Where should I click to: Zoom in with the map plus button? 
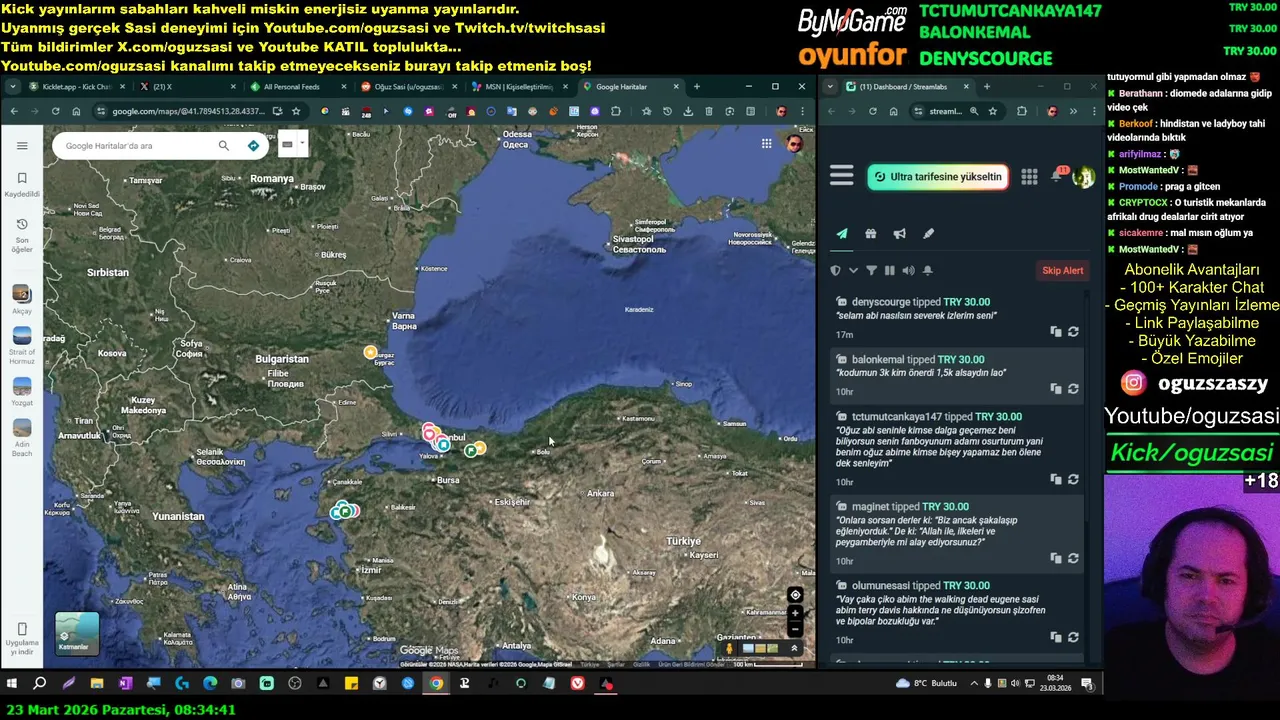(795, 613)
